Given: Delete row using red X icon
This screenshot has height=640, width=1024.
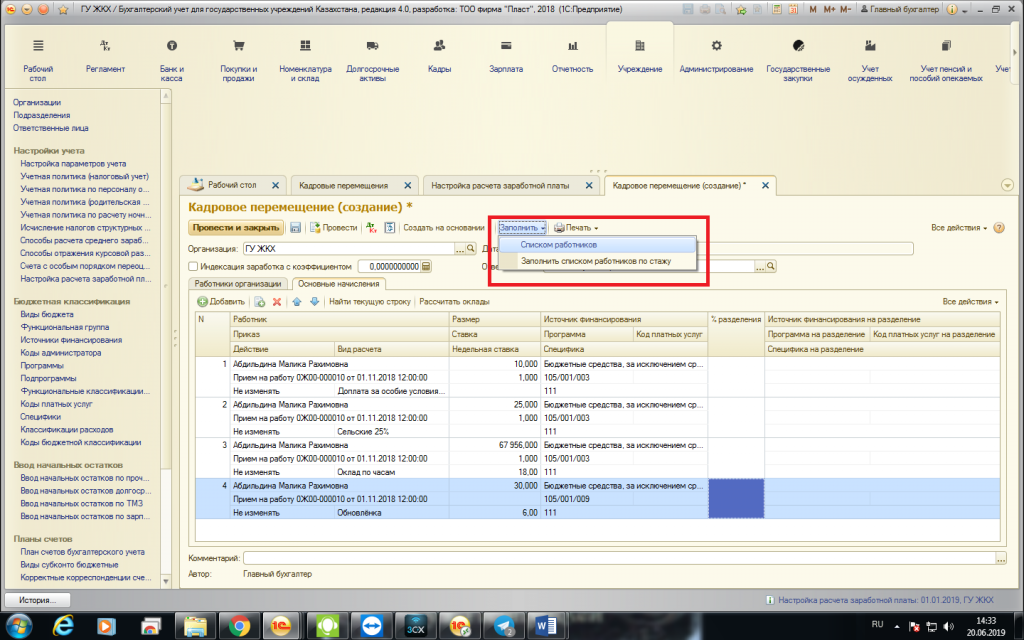Looking at the screenshot, I should pos(276,301).
